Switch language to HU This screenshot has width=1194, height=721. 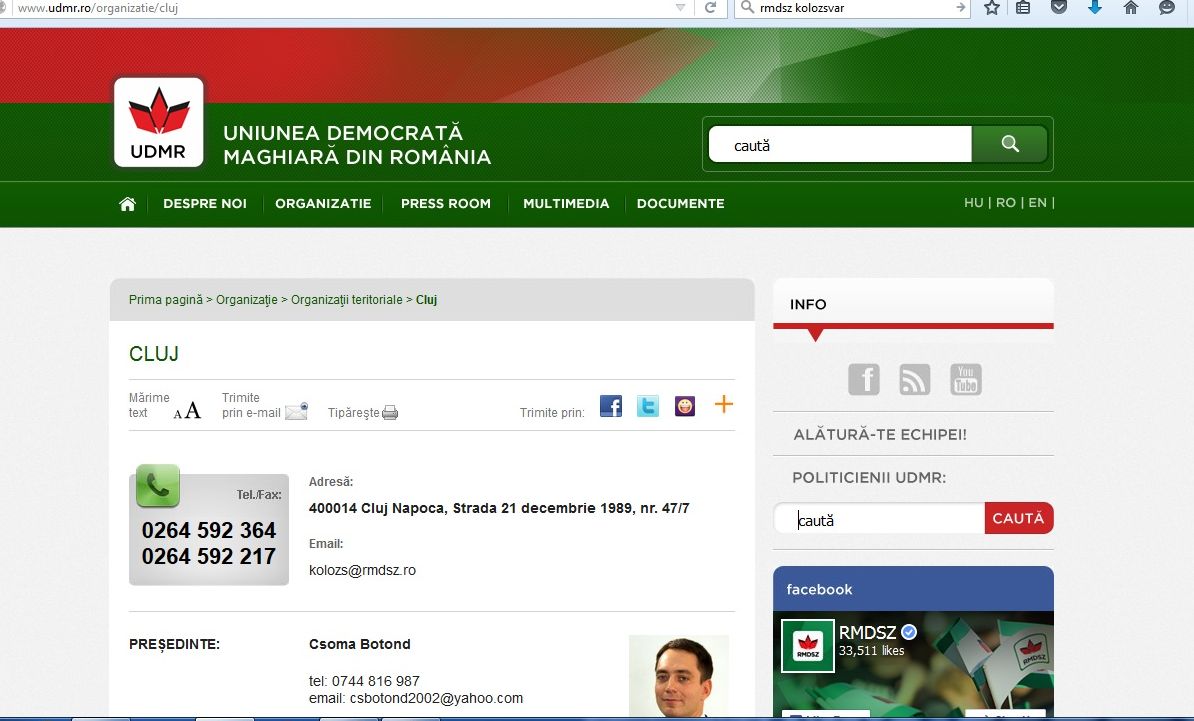[x=973, y=203]
